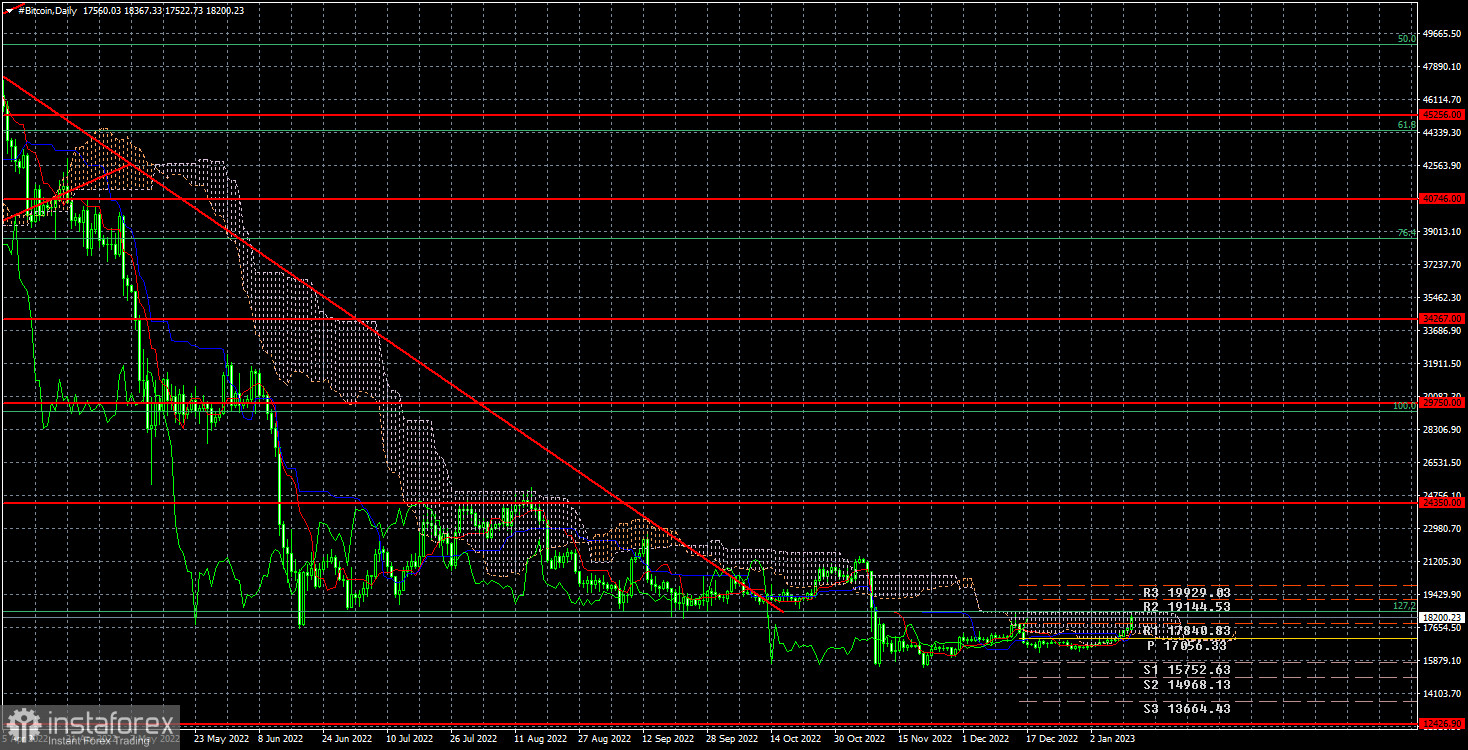Screen dimensions: 1468x750
Task: Click the 15879.10 price axis label
Action: (x=1442, y=661)
